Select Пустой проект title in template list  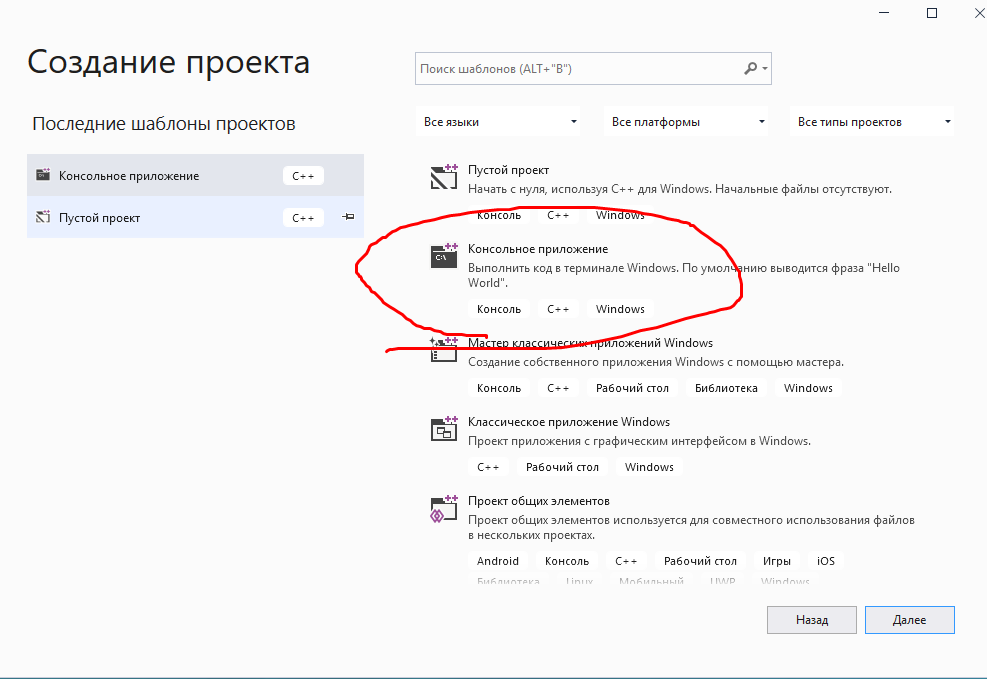508,170
